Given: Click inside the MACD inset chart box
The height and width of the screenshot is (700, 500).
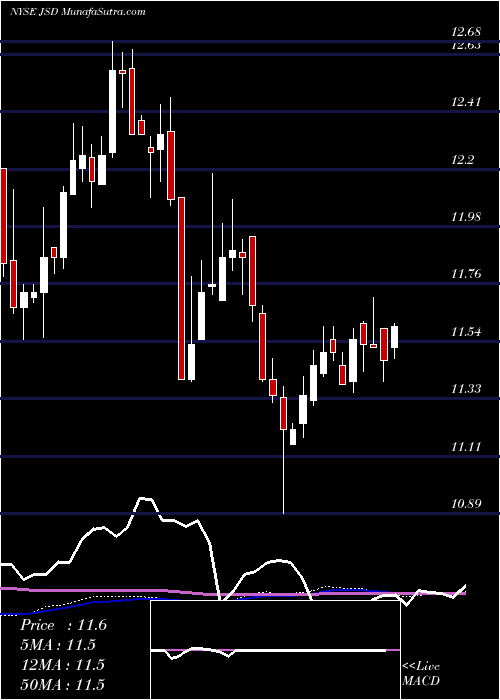Looking at the screenshot, I should click(x=275, y=650).
